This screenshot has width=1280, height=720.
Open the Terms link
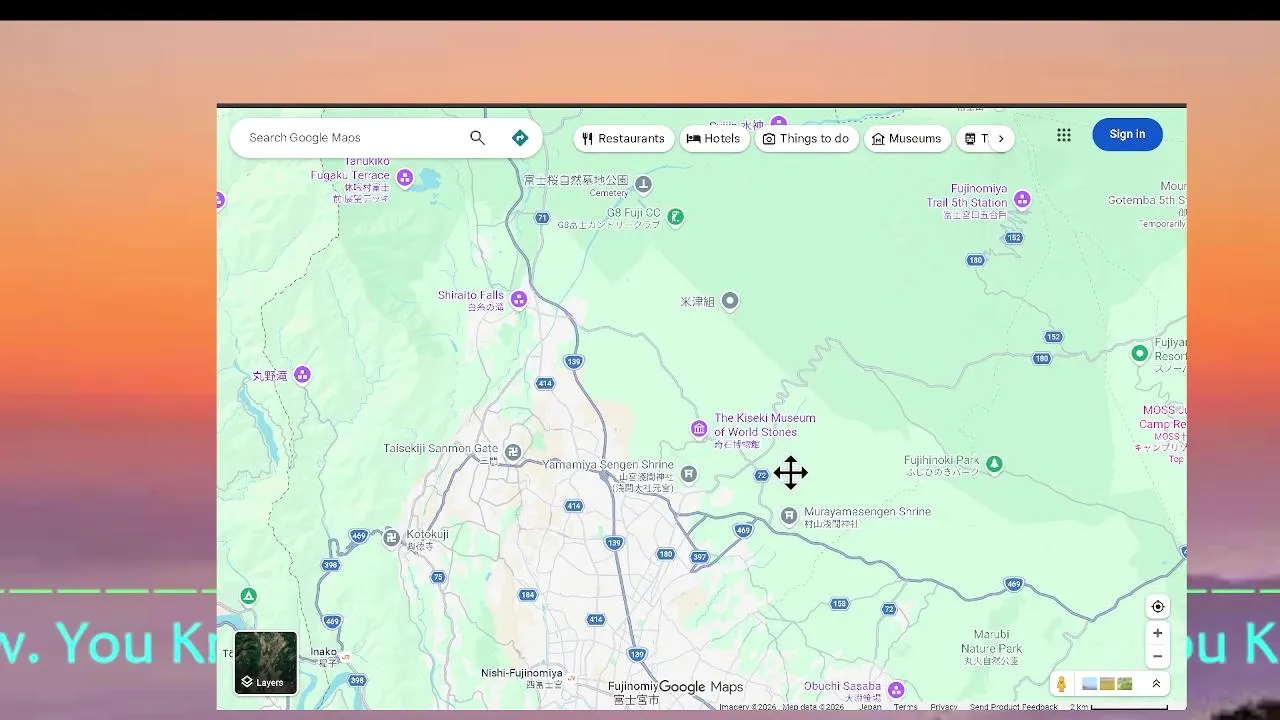[x=905, y=707]
